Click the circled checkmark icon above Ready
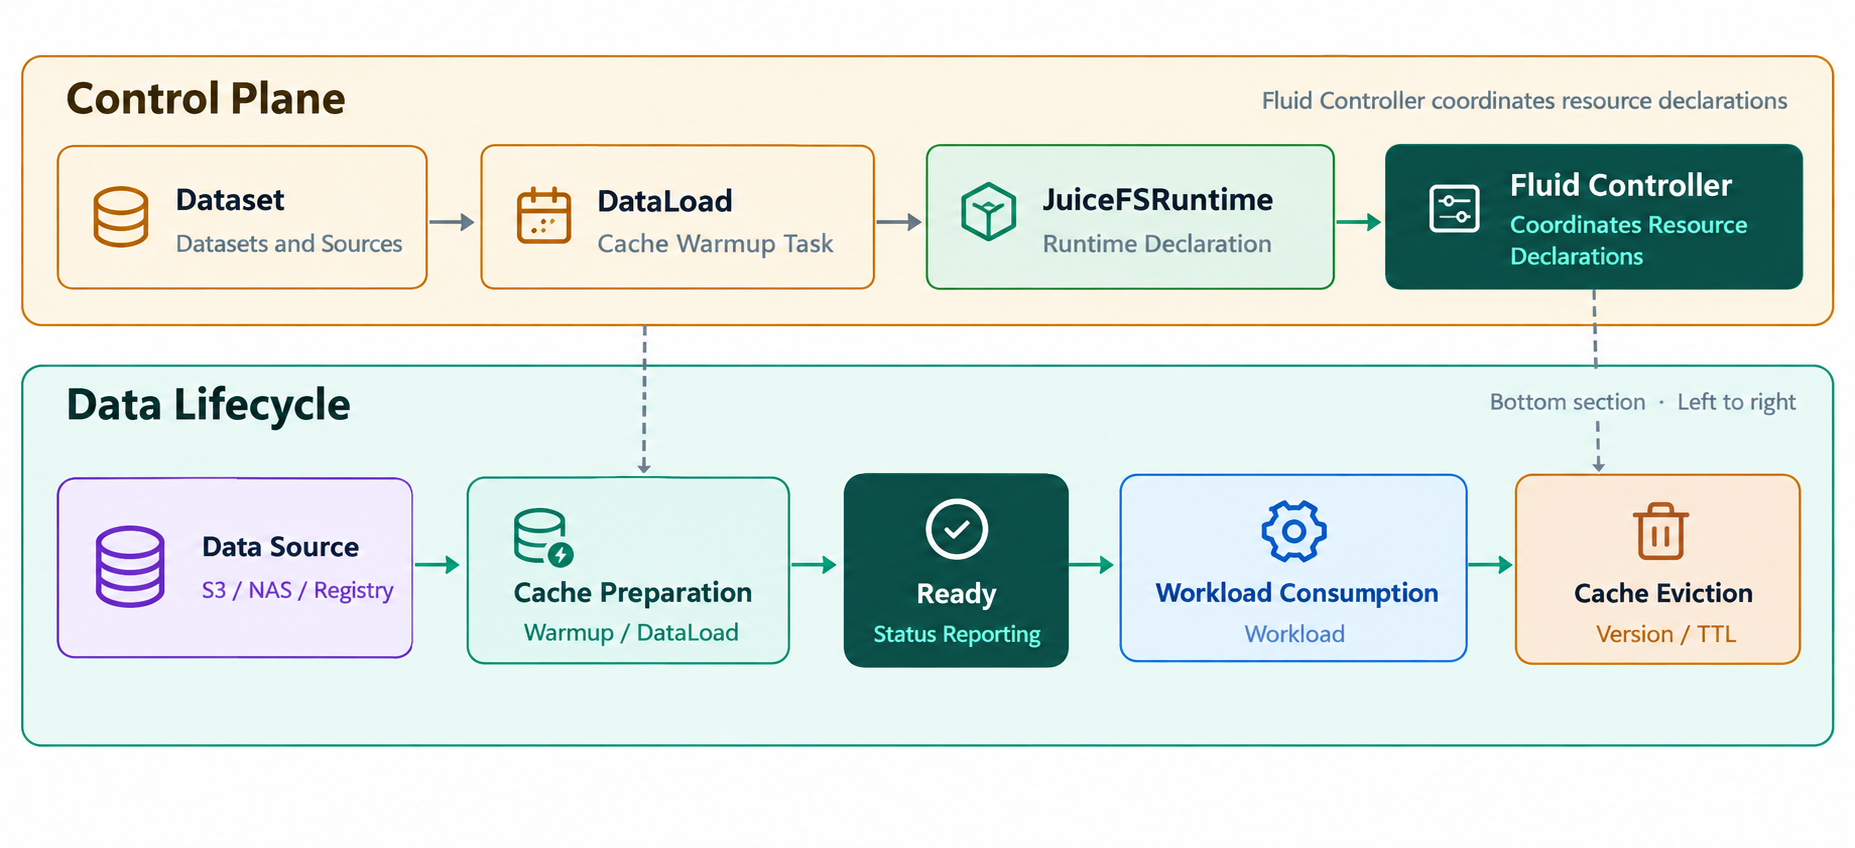1855x848 pixels. tap(957, 529)
